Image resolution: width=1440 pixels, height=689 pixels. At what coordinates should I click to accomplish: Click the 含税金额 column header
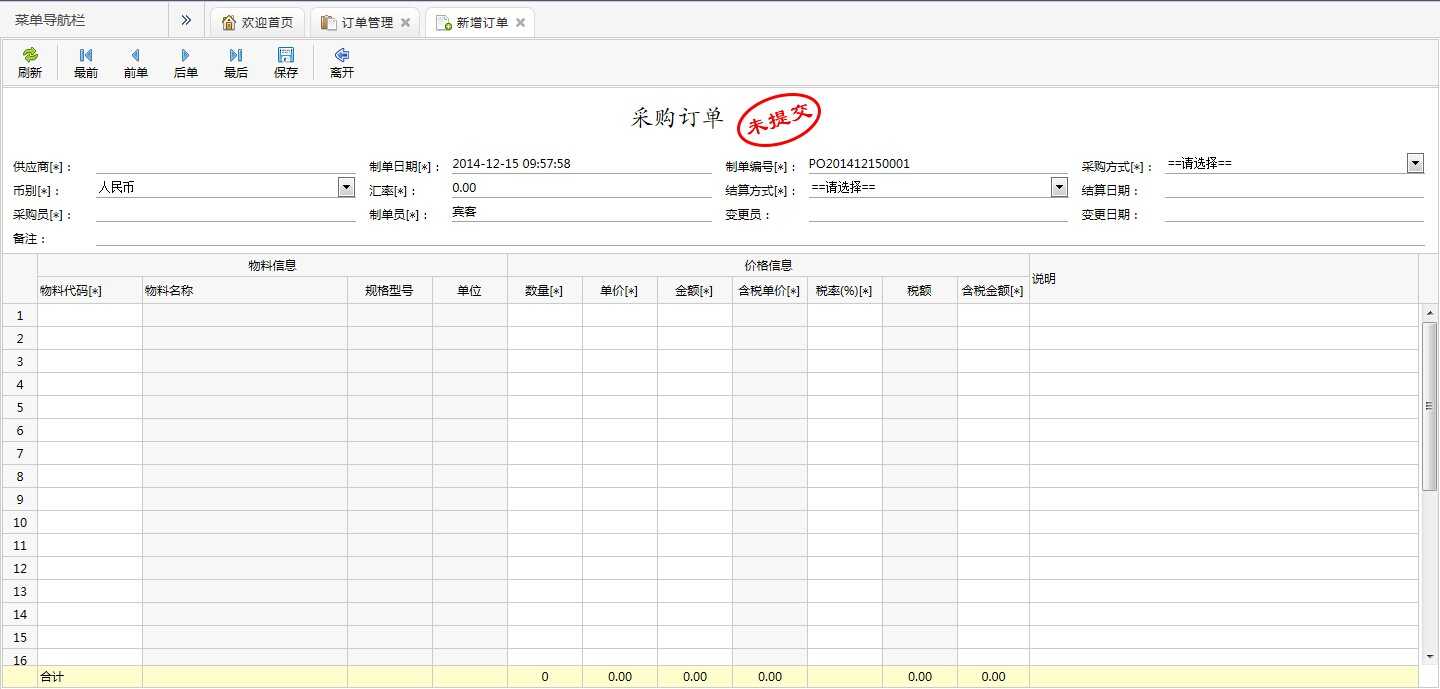pos(993,290)
